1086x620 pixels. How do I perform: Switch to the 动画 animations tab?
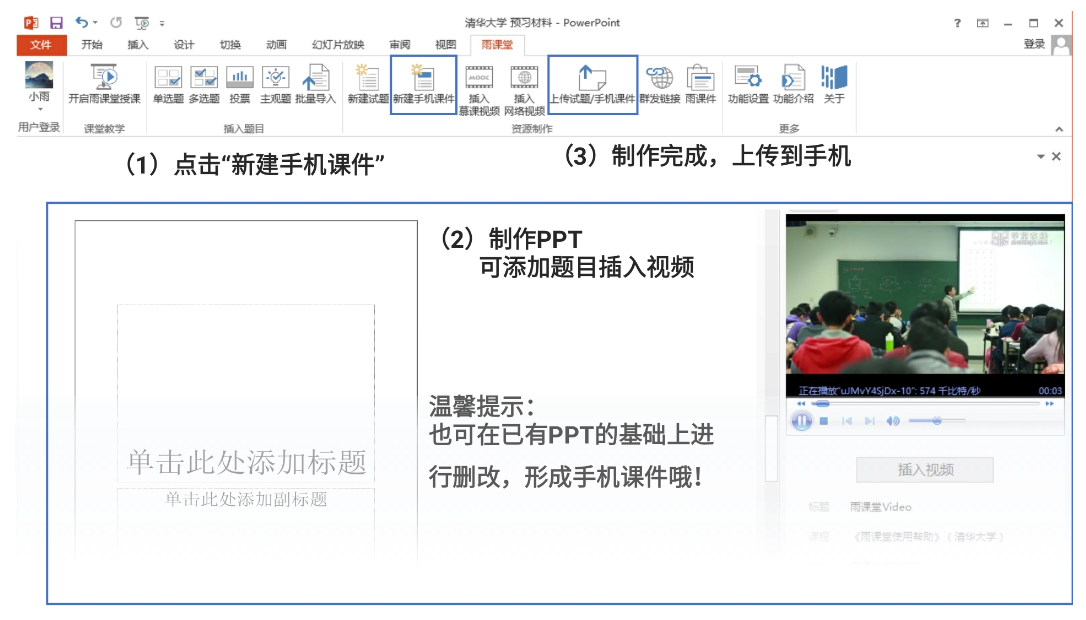pos(276,45)
